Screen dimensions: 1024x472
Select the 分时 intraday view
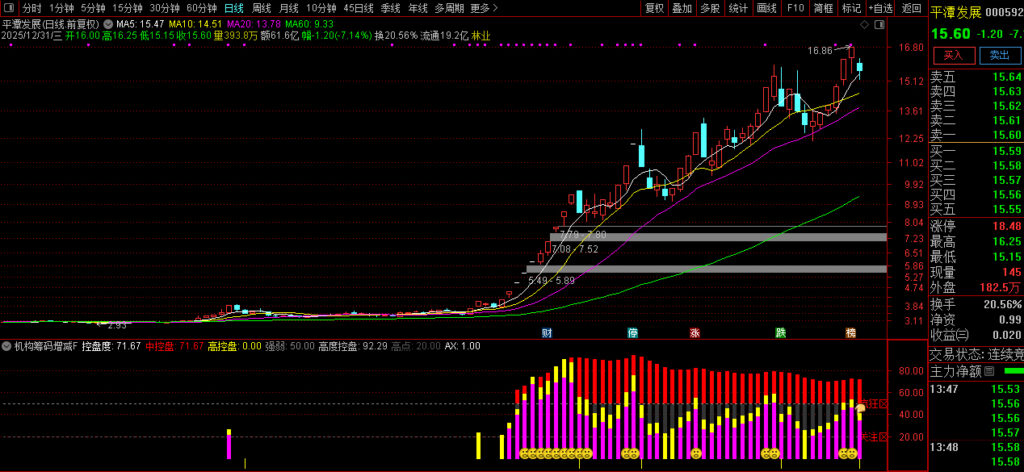coord(32,8)
